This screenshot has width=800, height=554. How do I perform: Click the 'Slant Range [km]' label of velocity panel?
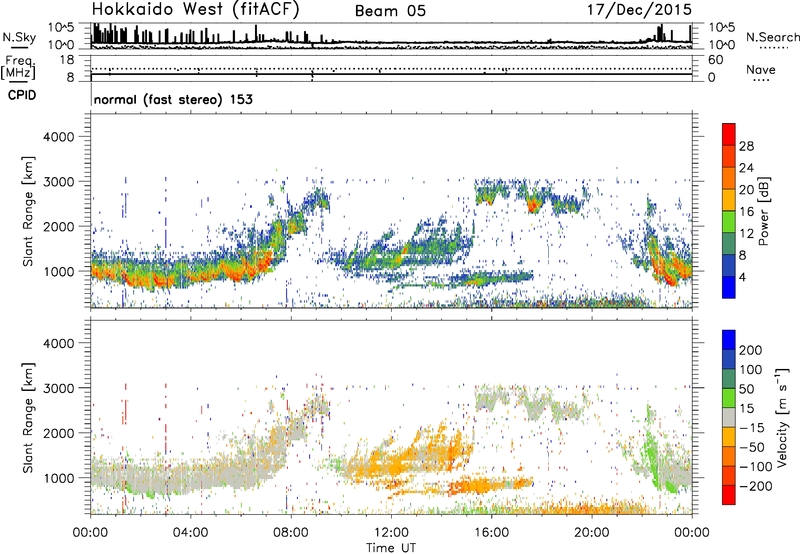tap(28, 418)
